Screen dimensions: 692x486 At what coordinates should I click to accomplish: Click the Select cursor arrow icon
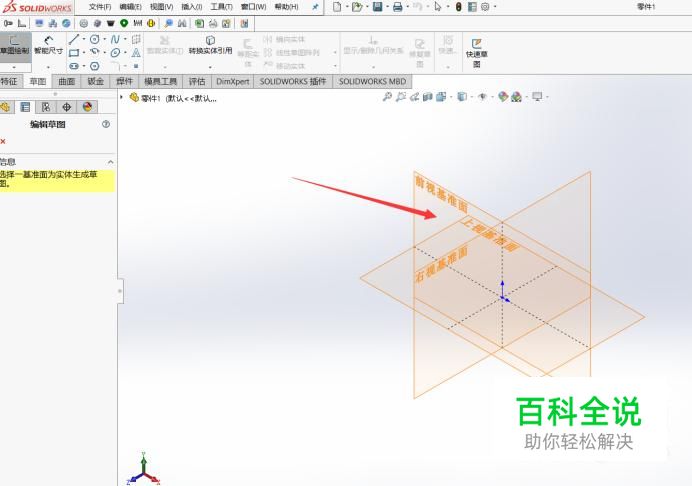[x=438, y=7]
